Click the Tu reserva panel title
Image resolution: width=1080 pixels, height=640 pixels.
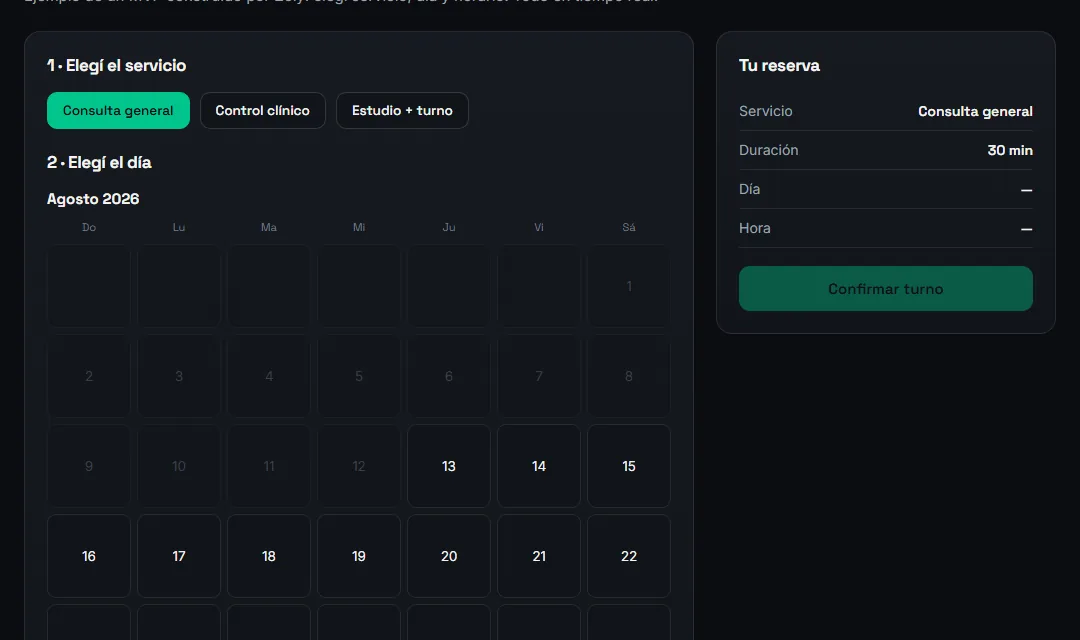click(x=779, y=65)
